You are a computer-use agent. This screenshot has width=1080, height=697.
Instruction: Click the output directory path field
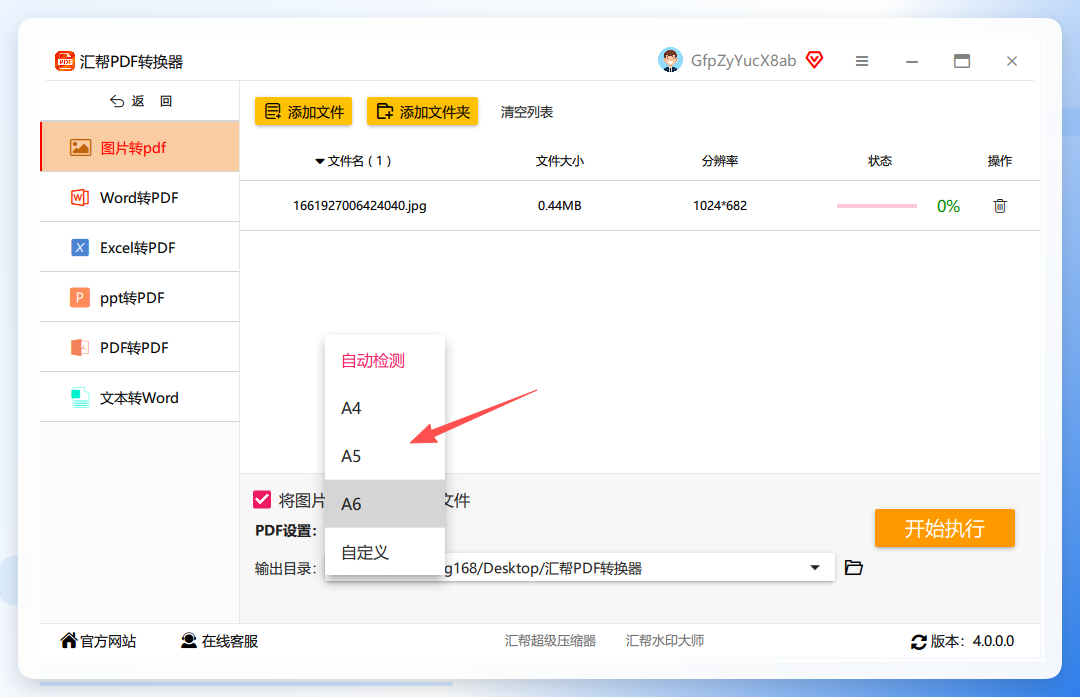pos(579,568)
